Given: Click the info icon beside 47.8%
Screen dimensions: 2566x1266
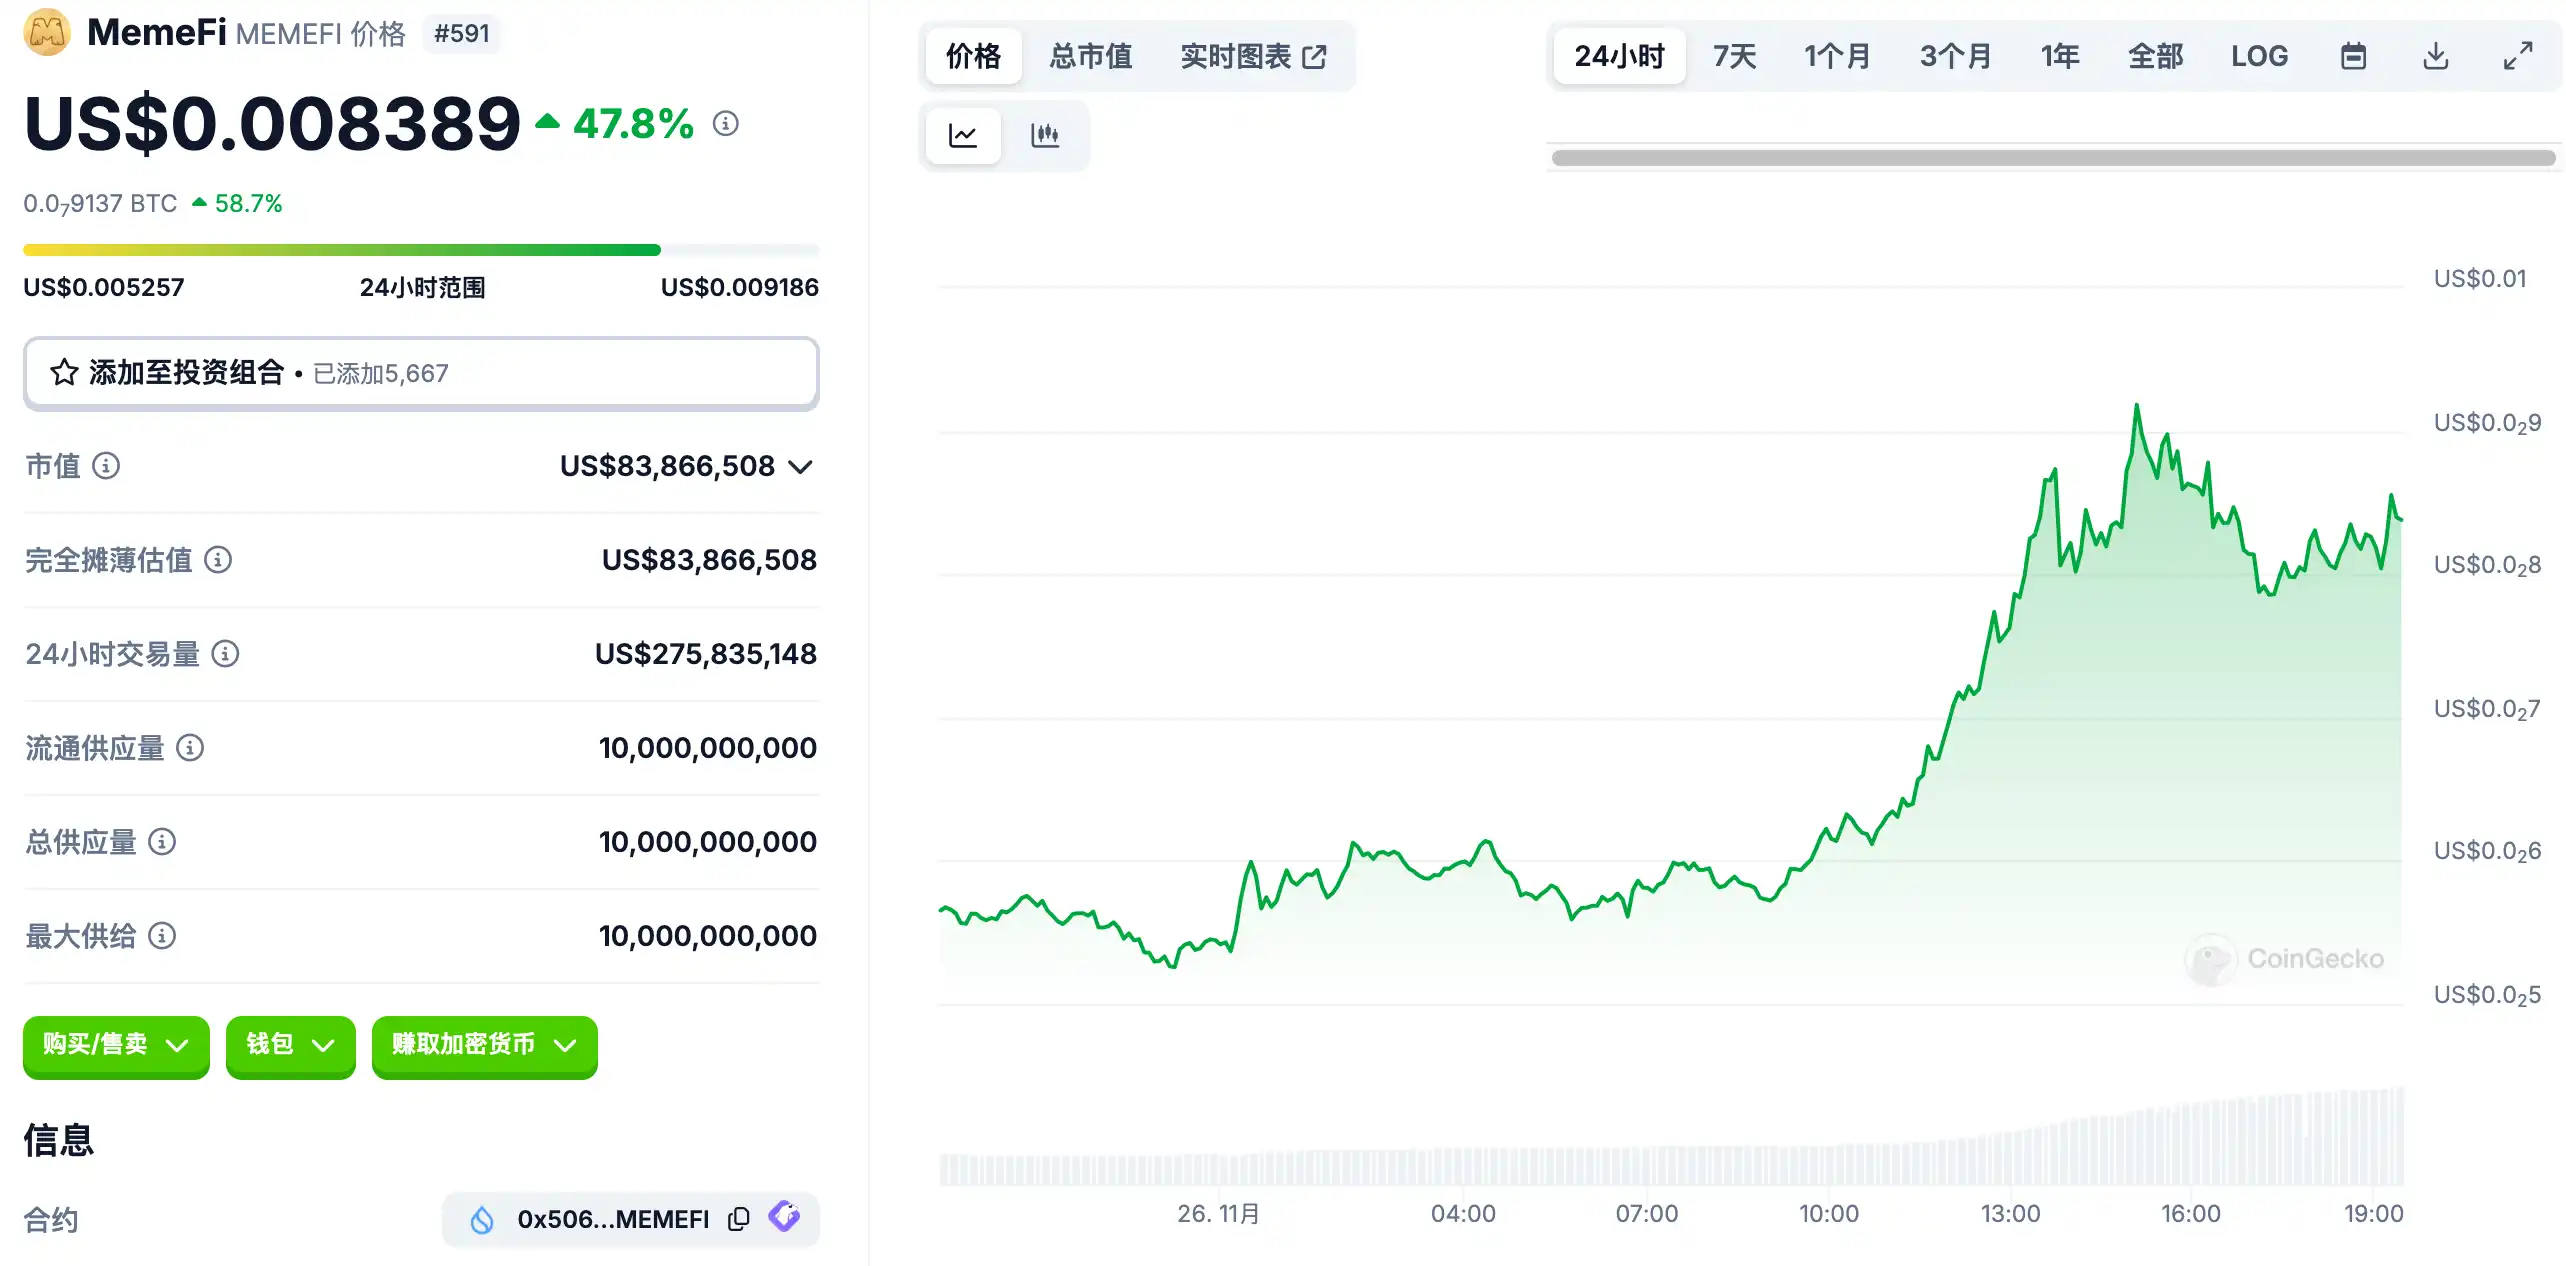Looking at the screenshot, I should coord(725,124).
